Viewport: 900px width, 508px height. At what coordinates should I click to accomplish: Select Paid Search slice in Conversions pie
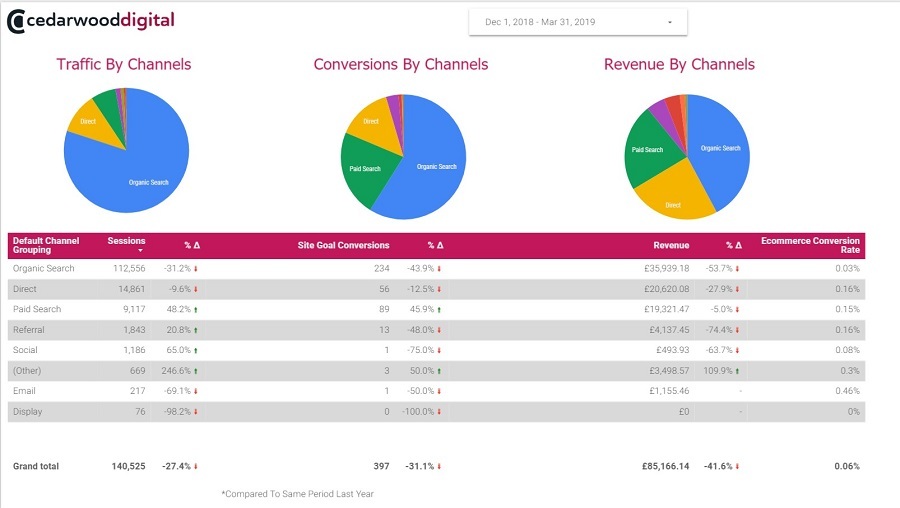coord(364,169)
